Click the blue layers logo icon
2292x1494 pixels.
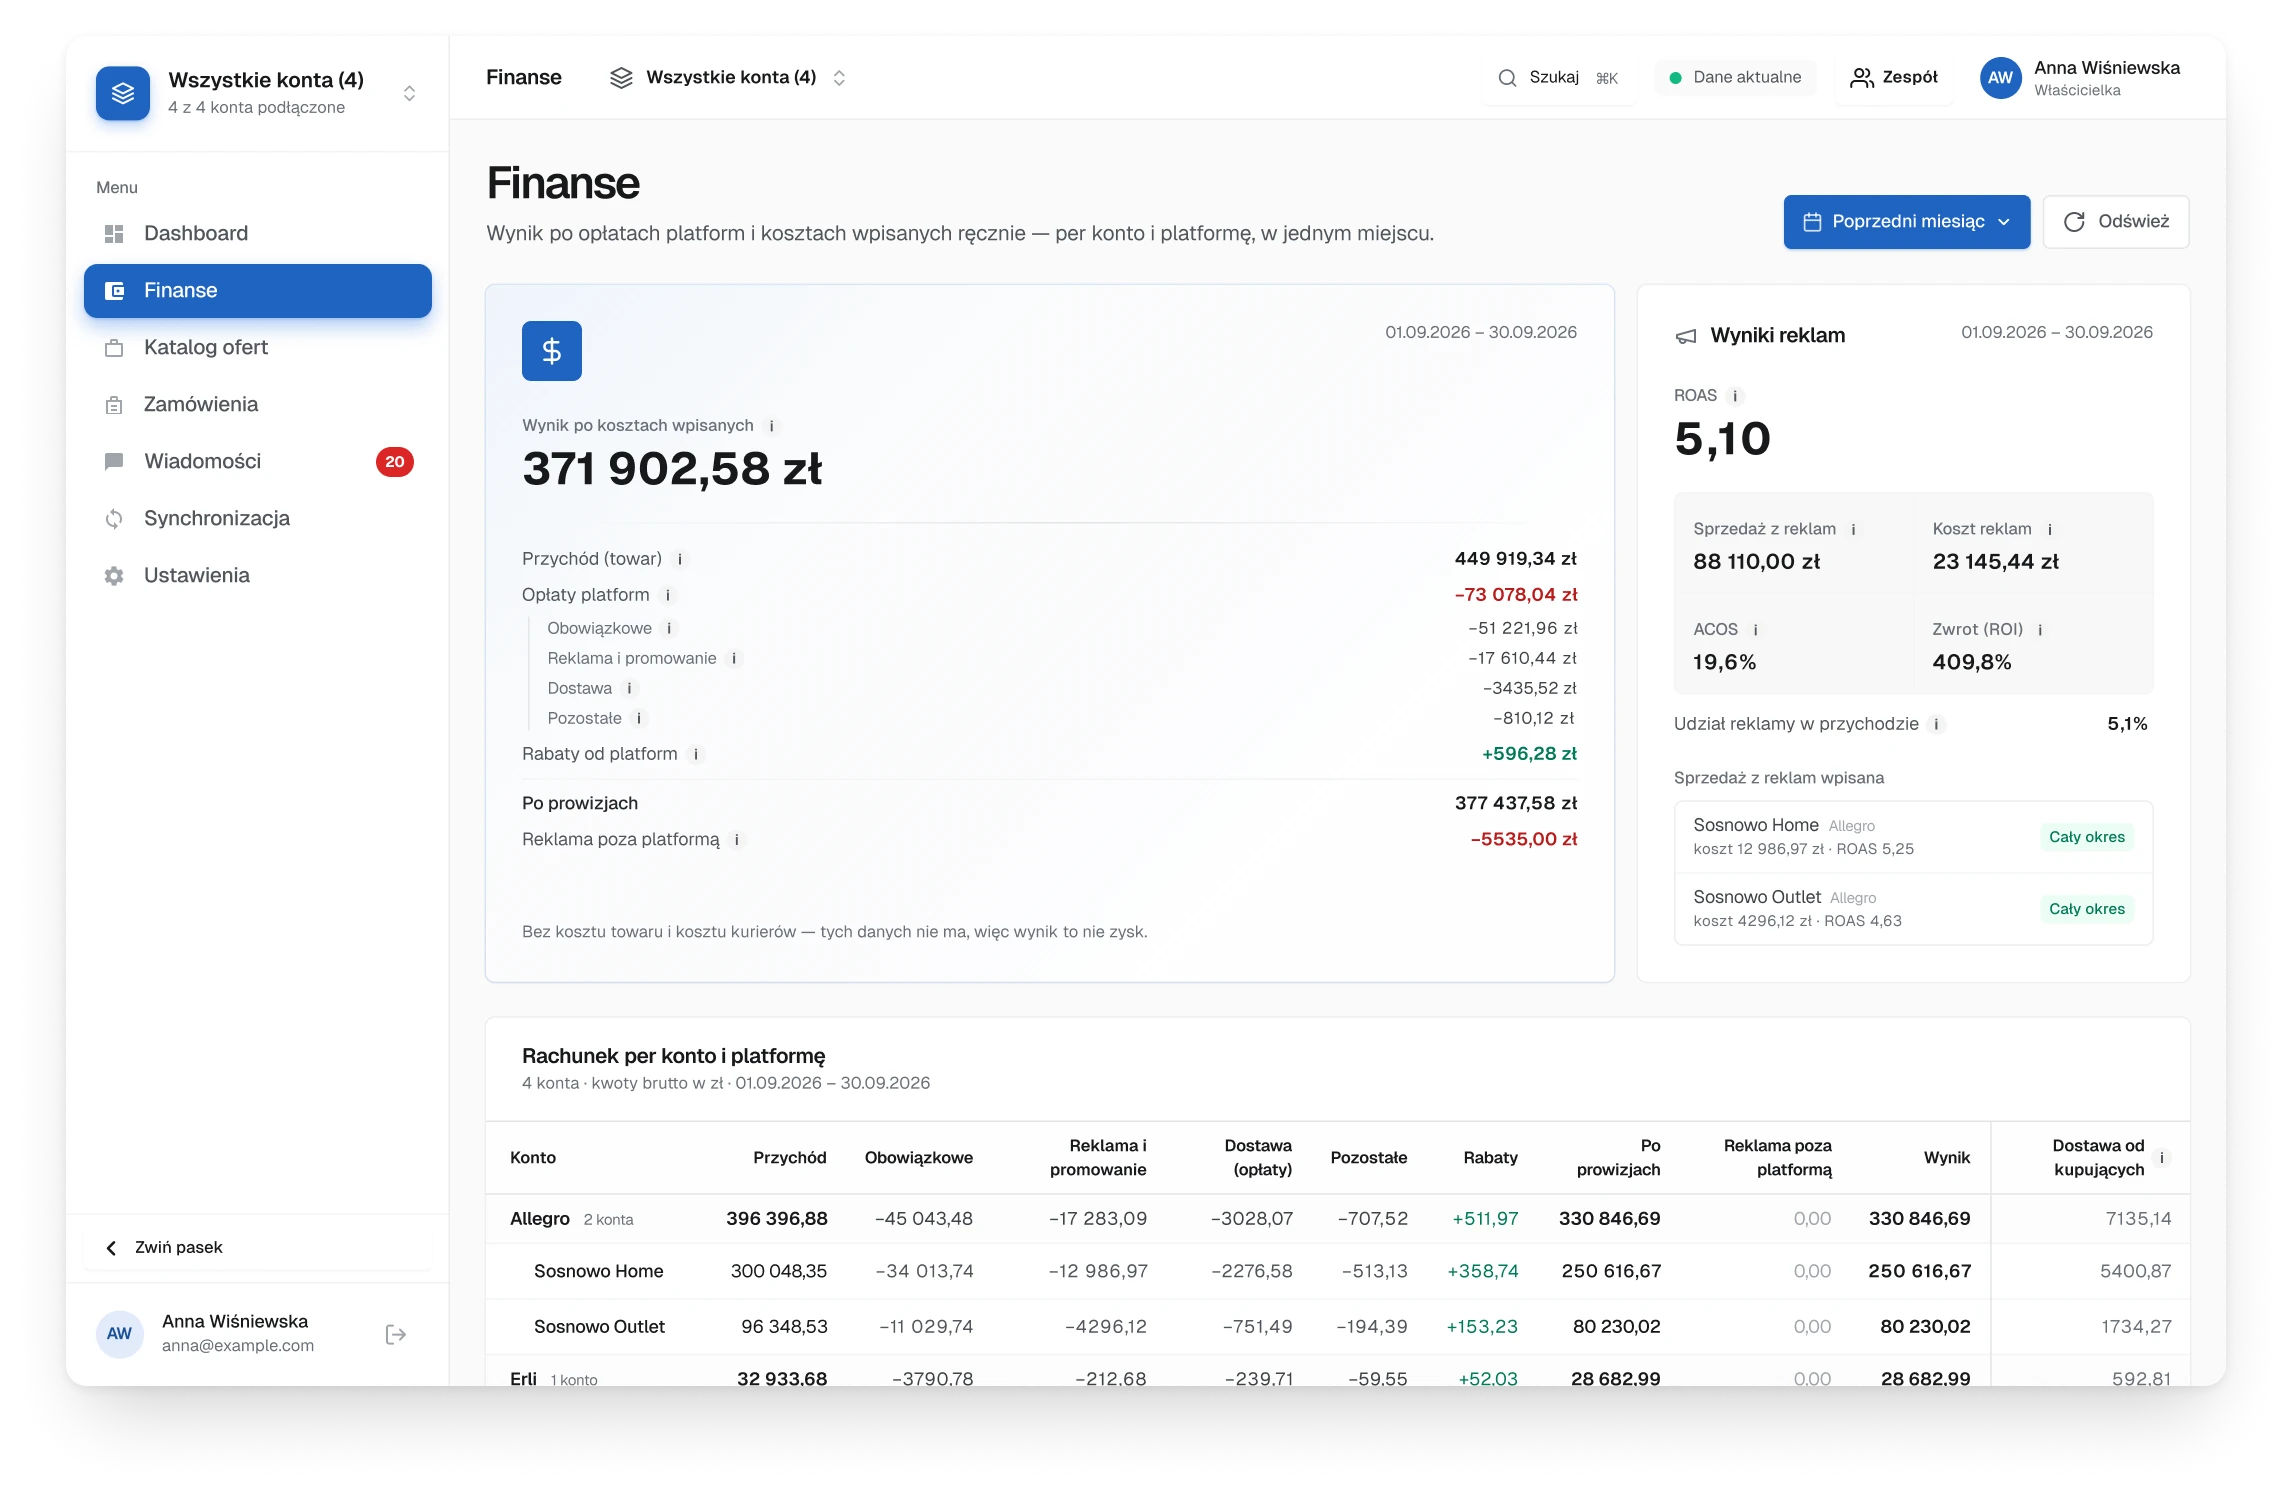pyautogui.click(x=123, y=93)
